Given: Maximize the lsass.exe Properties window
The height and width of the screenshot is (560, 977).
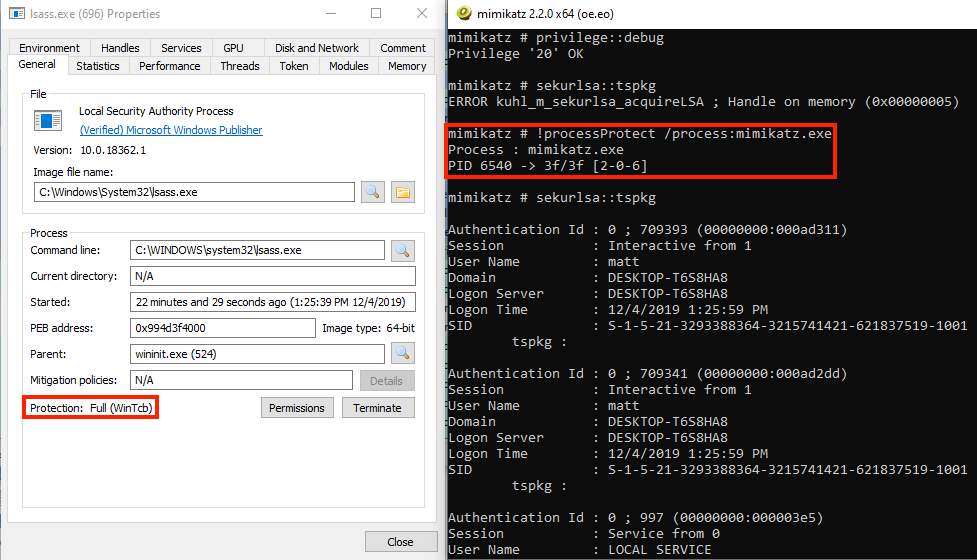Looking at the screenshot, I should (x=376, y=13).
